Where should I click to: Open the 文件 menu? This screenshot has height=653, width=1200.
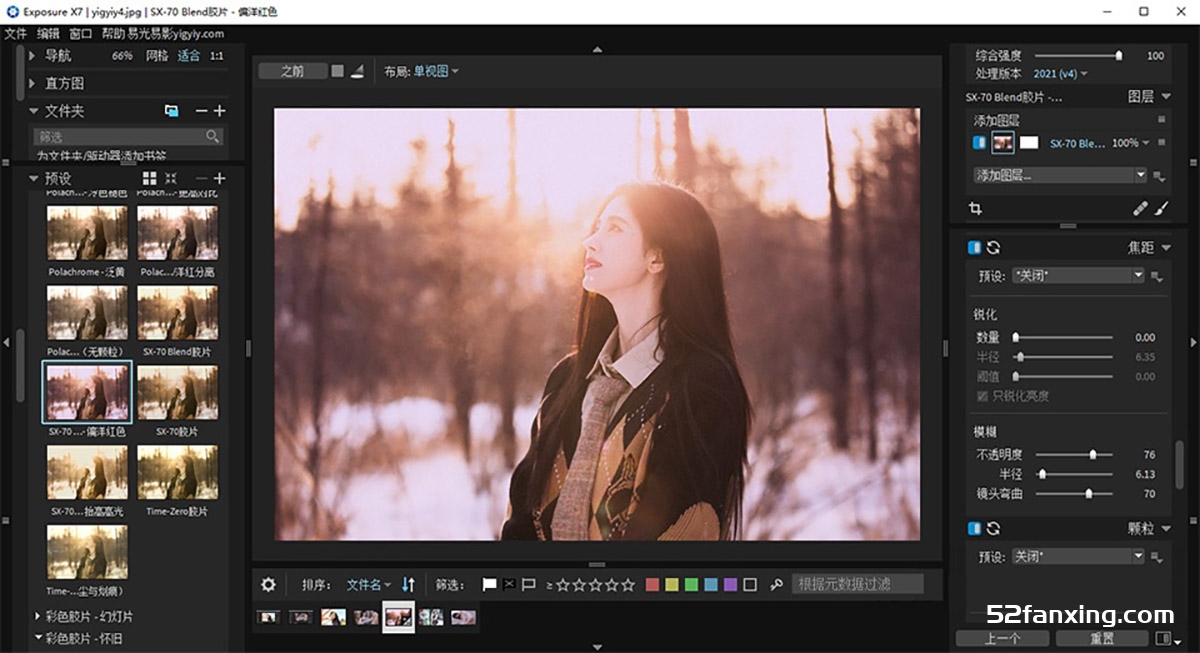pyautogui.click(x=15, y=33)
